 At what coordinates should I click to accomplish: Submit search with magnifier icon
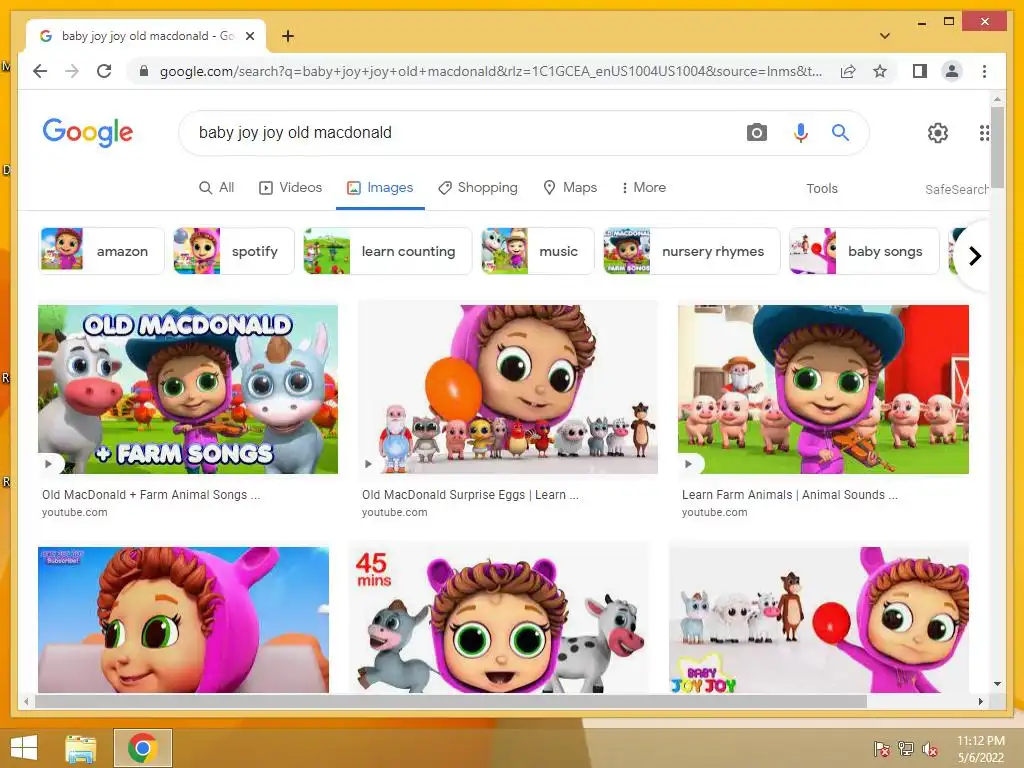point(840,133)
